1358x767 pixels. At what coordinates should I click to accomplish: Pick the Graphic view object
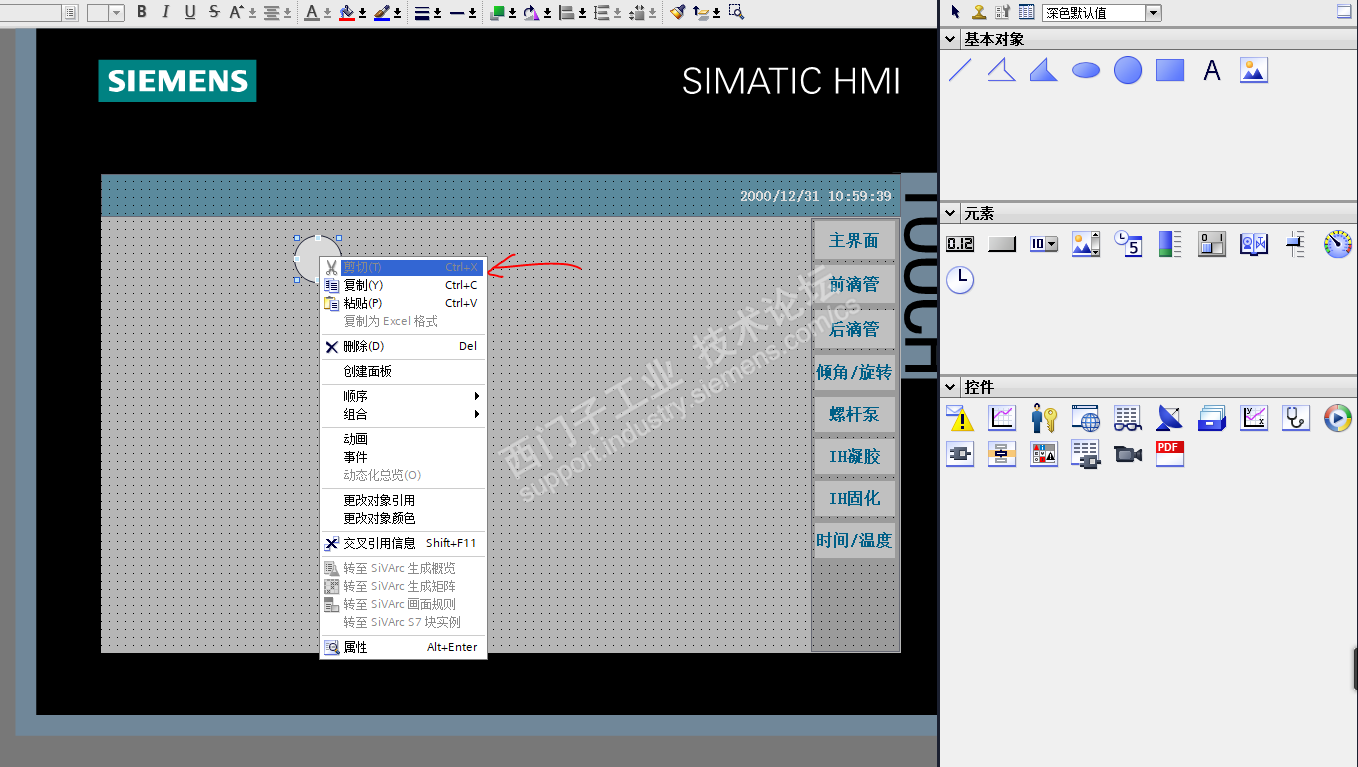point(1254,70)
